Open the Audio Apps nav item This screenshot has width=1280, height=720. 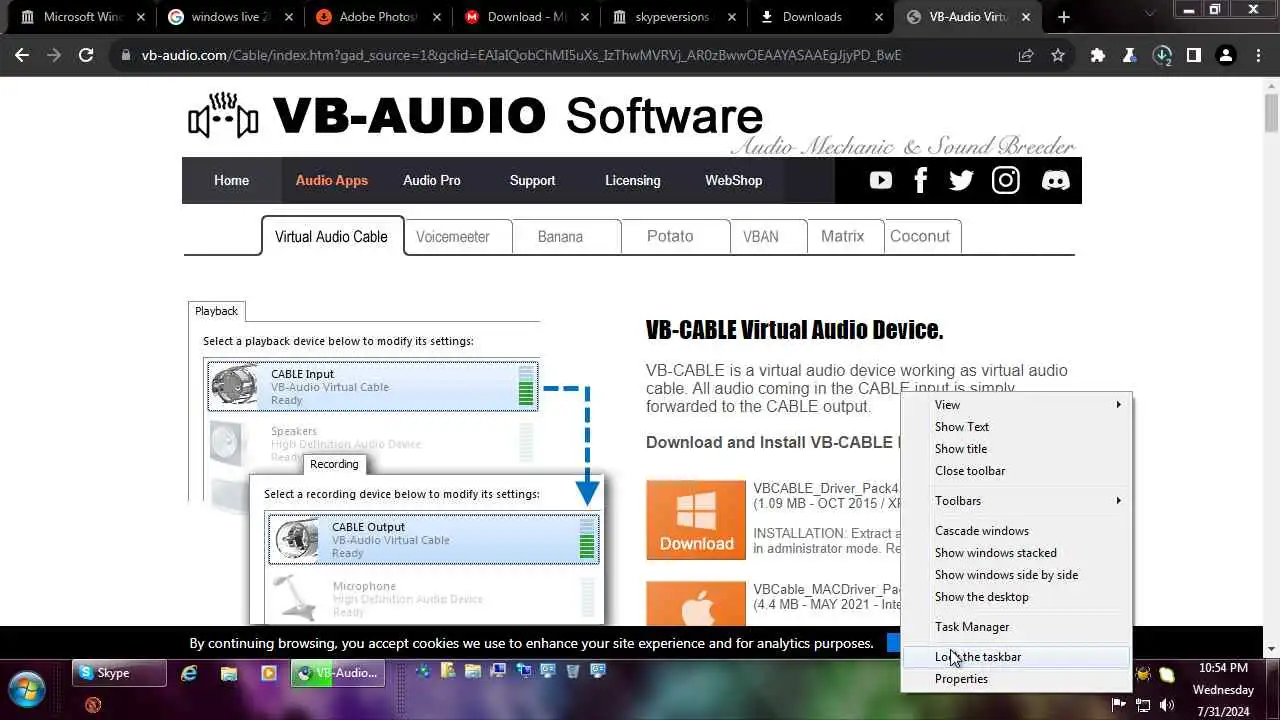[x=332, y=180]
